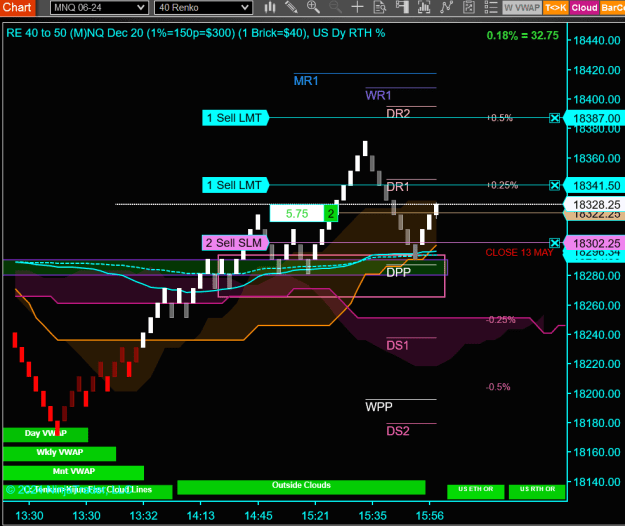This screenshot has height=526, width=625.
Task: Select the 2 Sell SLM order label
Action: (235, 243)
